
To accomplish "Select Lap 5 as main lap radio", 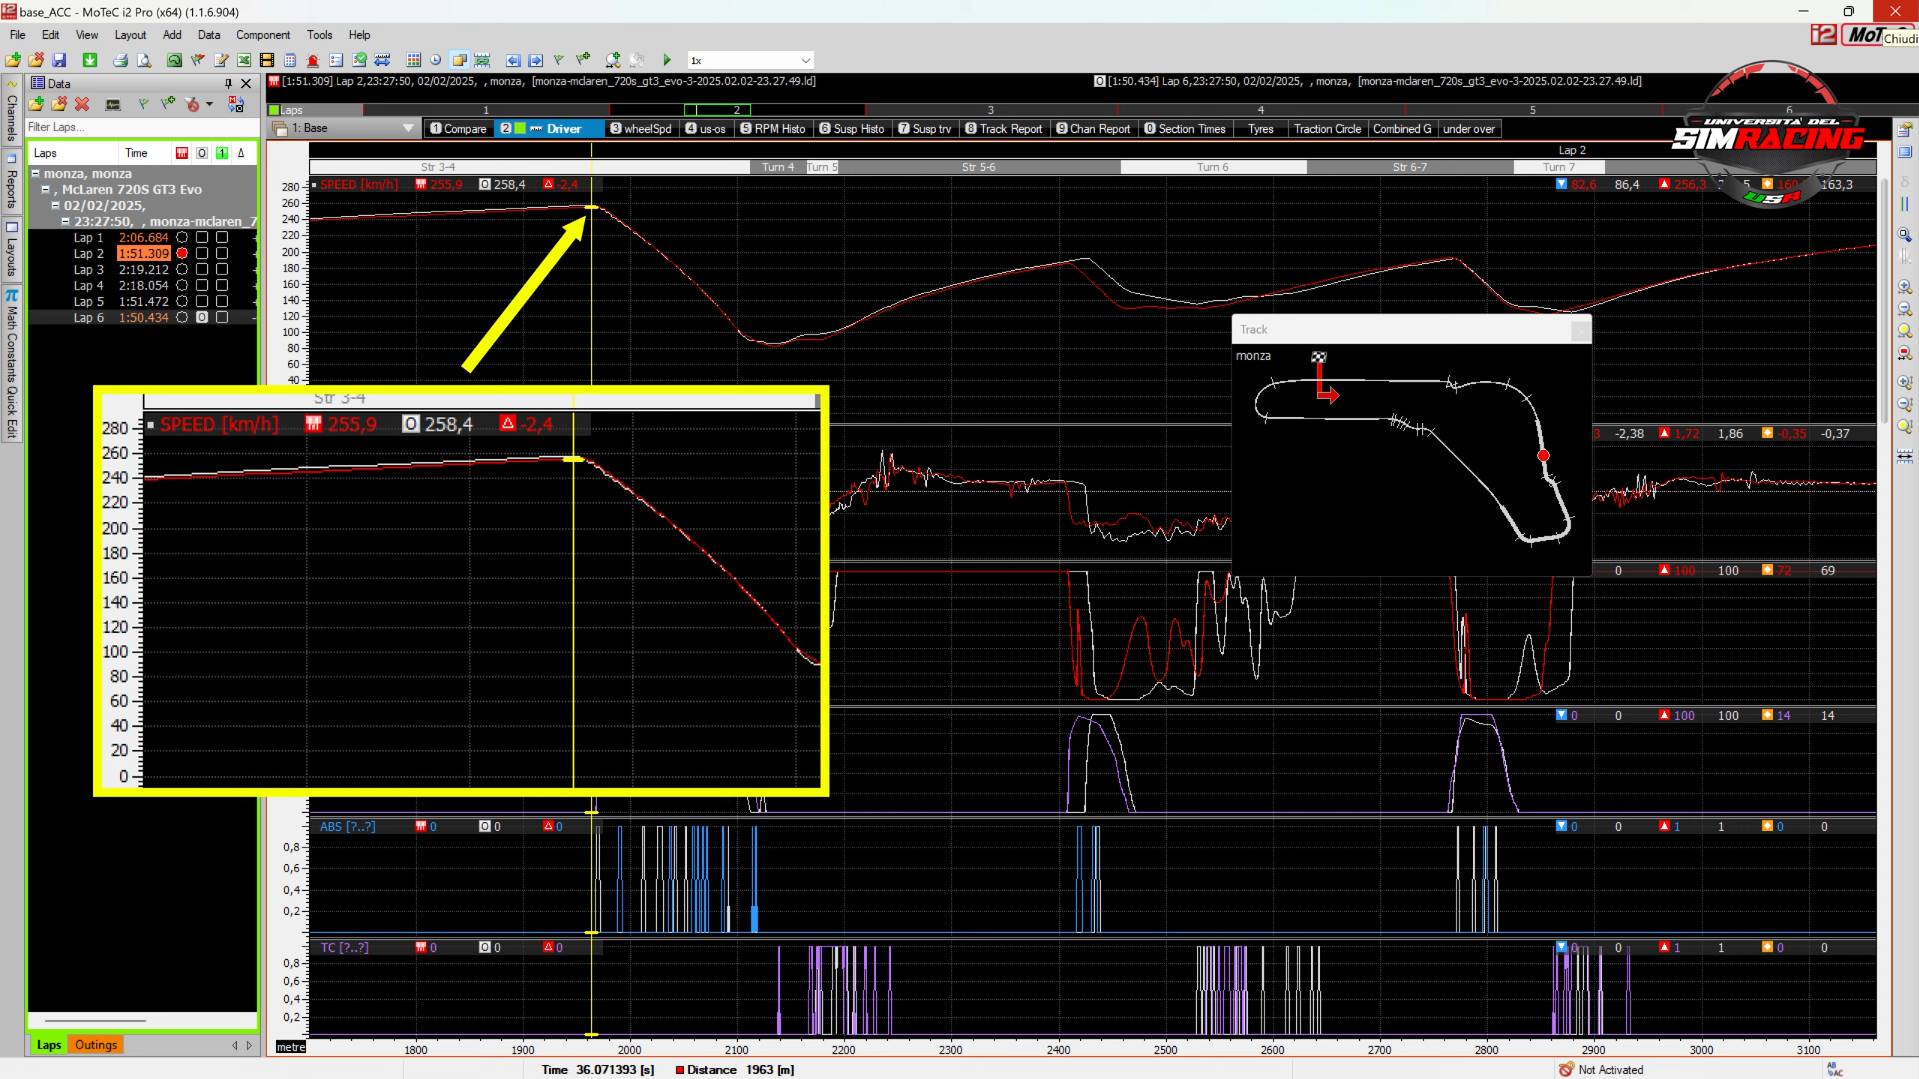I will coord(182,301).
